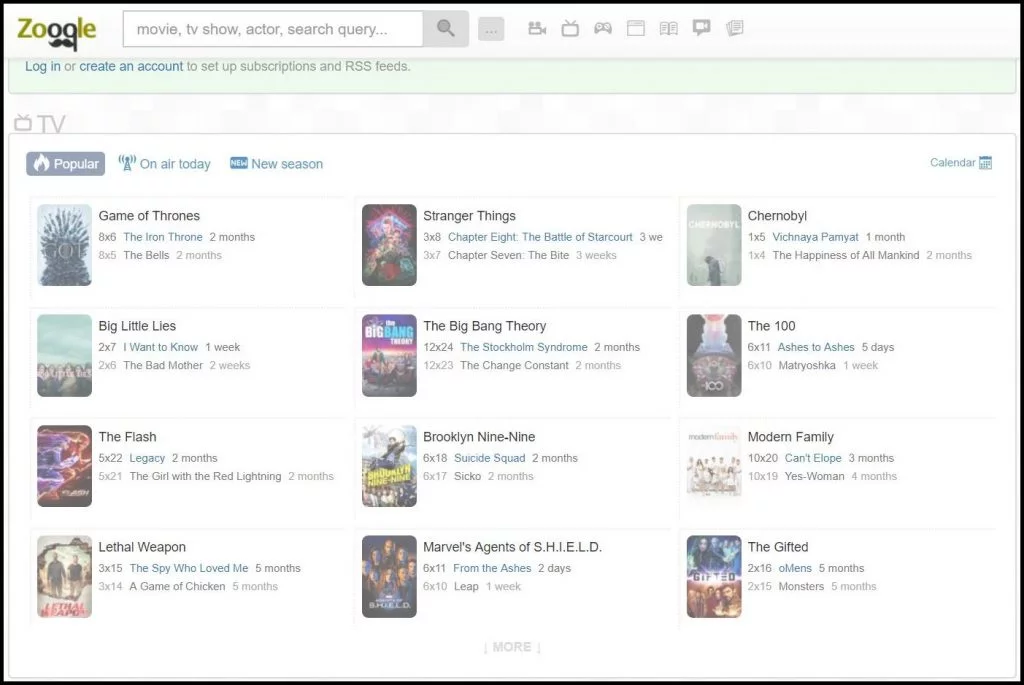Click the Log in link

tap(42, 67)
